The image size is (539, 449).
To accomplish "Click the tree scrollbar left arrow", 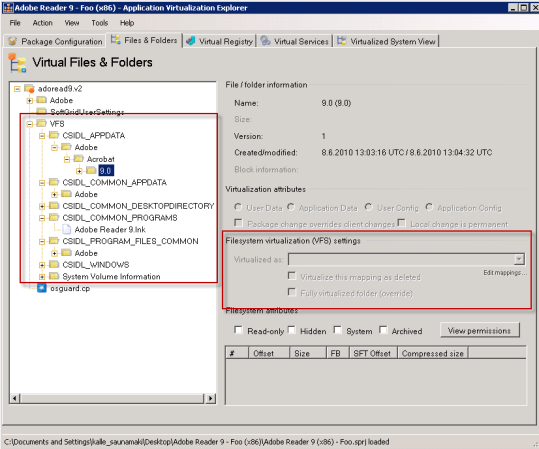I will (x=15, y=398).
